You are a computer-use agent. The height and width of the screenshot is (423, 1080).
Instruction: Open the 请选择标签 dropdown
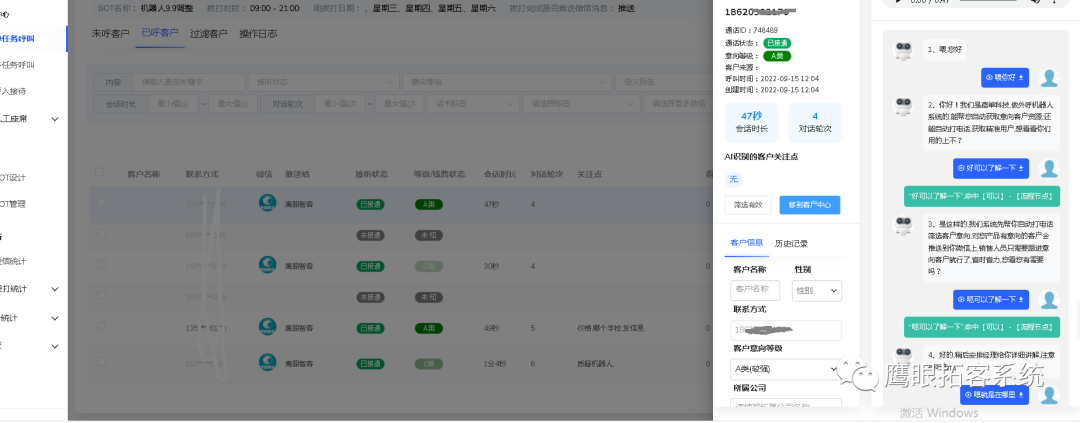[x=581, y=104]
